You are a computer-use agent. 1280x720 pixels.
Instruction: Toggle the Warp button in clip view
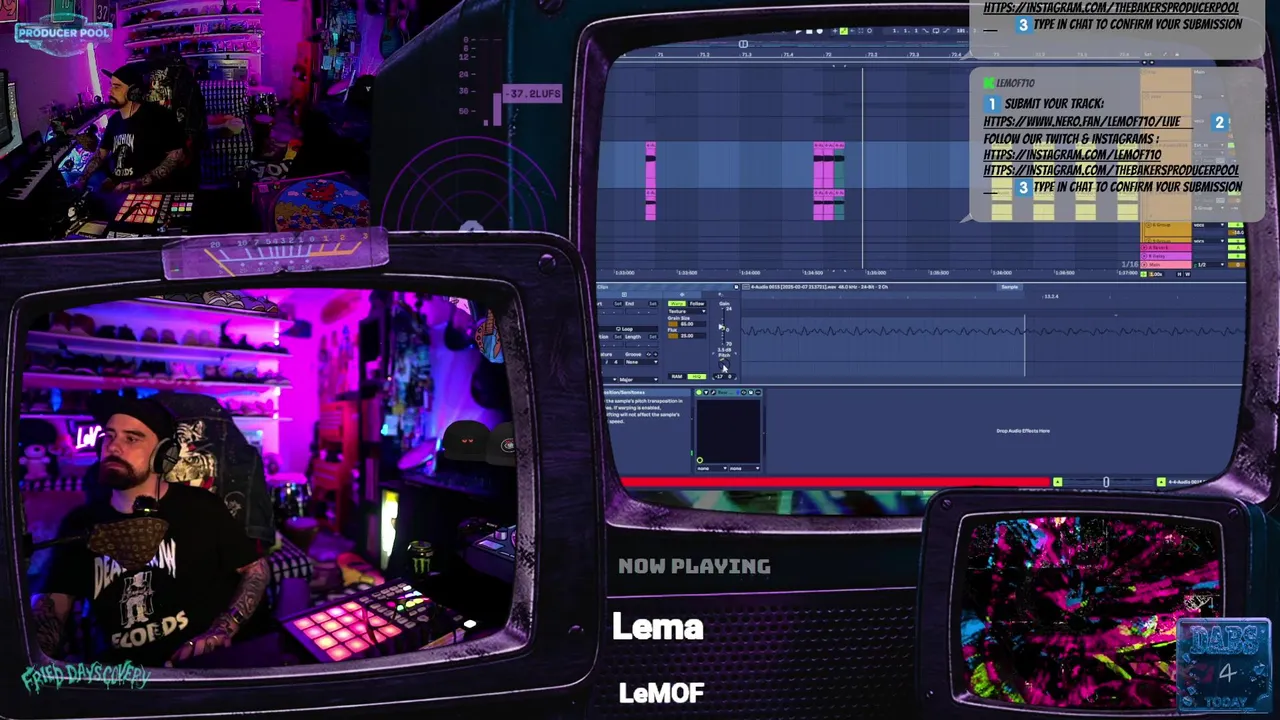pyautogui.click(x=677, y=304)
